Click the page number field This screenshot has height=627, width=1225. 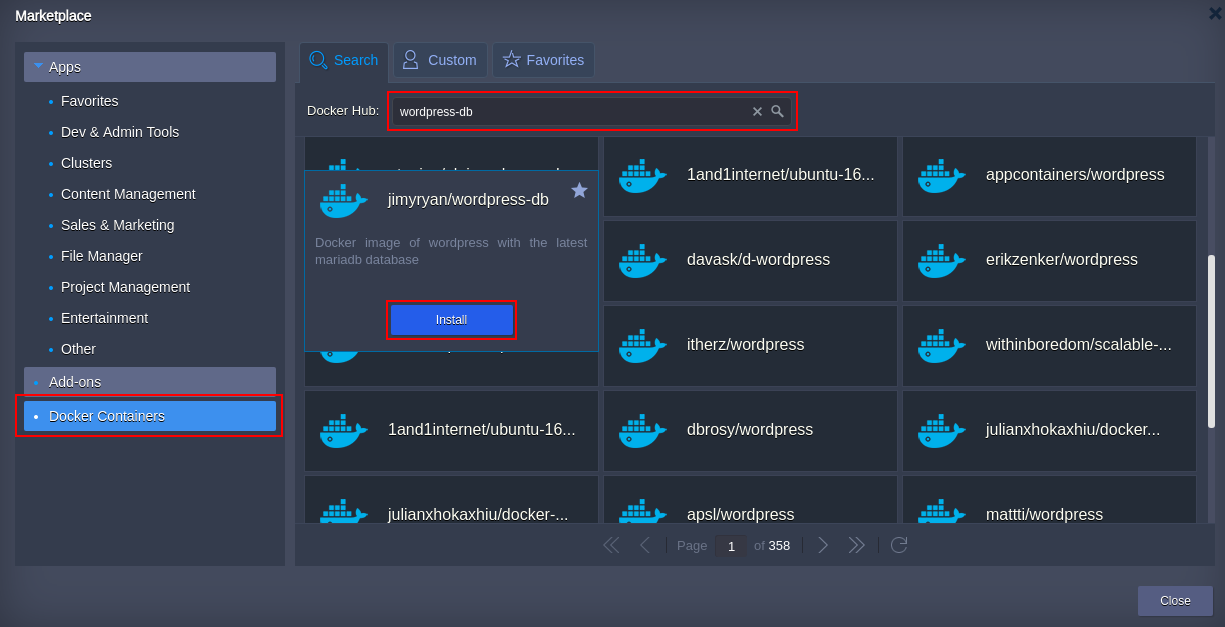pyautogui.click(x=731, y=546)
